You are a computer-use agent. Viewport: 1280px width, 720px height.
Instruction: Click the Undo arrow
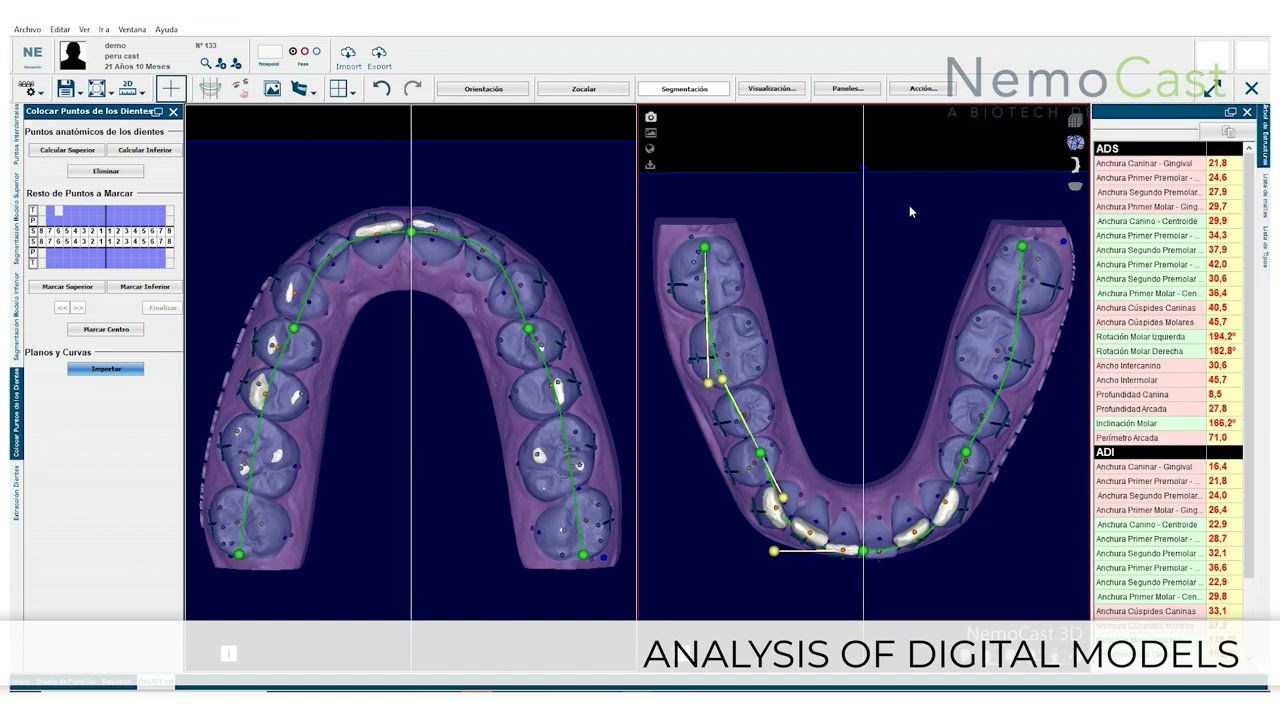click(381, 89)
